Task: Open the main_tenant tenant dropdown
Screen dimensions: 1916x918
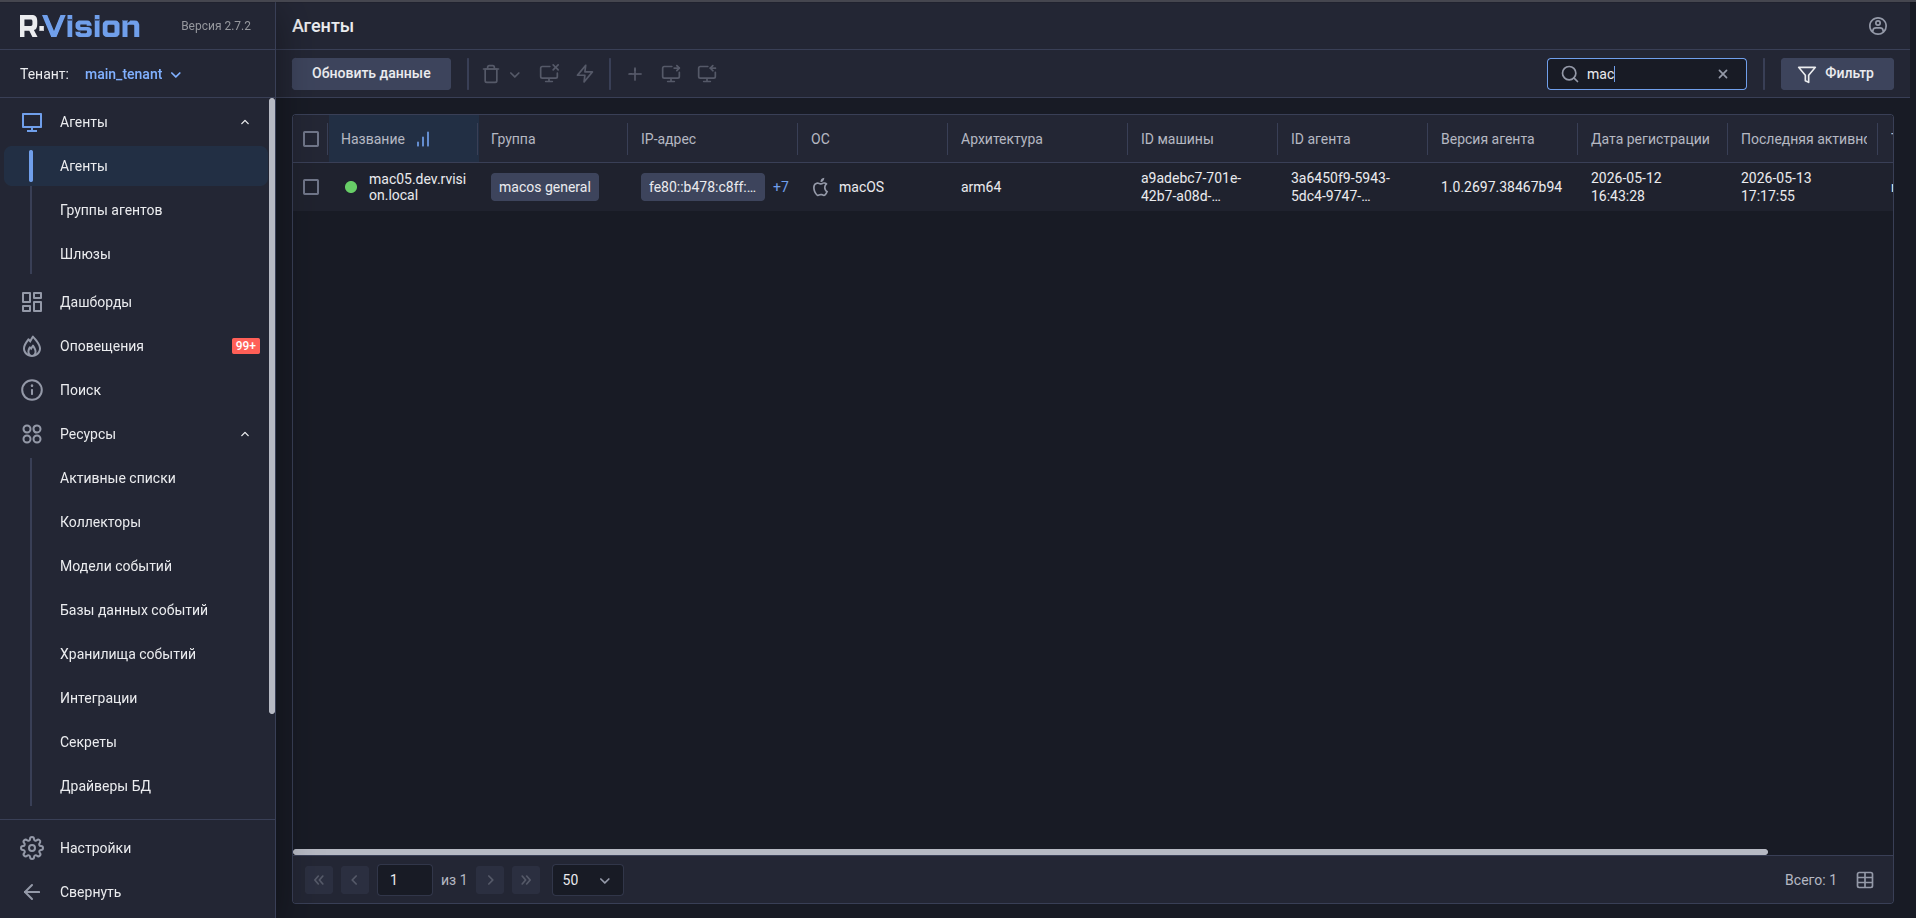Action: pos(133,74)
